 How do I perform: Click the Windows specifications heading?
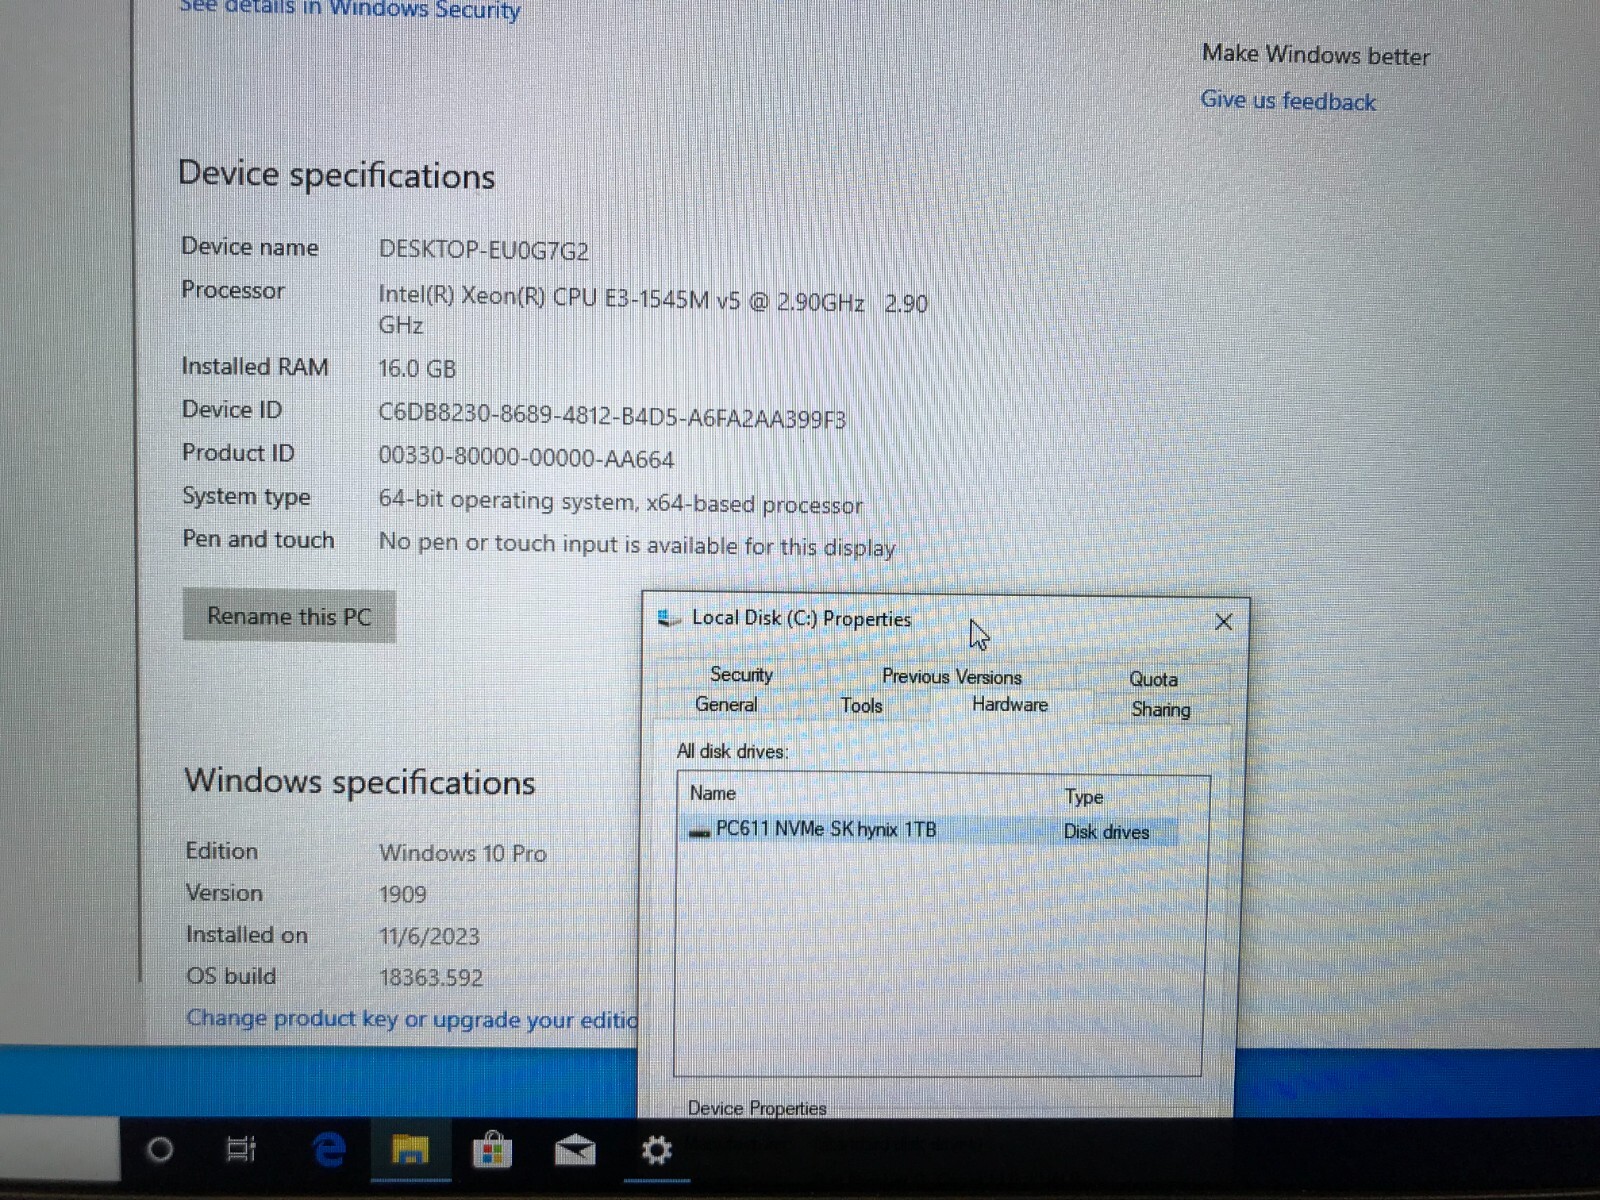360,782
